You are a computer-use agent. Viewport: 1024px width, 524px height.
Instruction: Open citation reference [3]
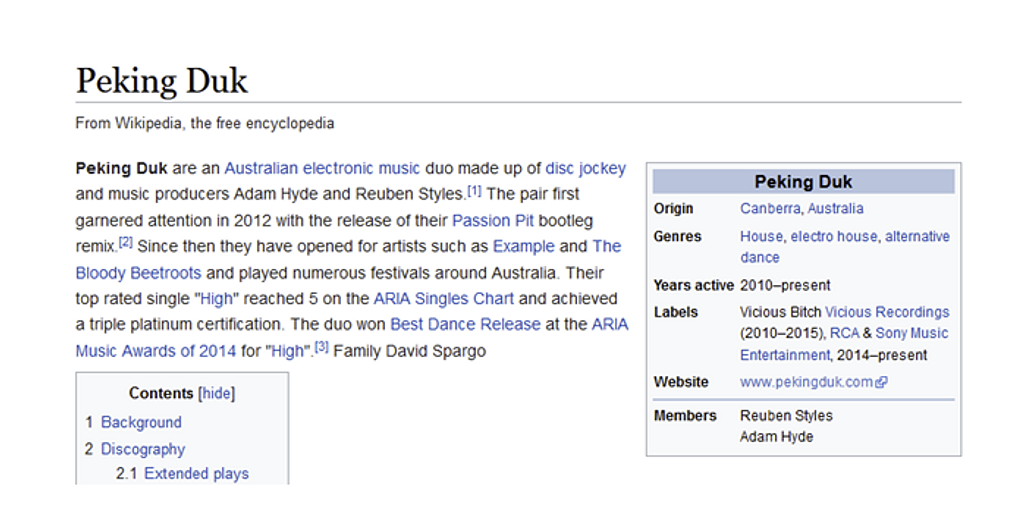[321, 348]
